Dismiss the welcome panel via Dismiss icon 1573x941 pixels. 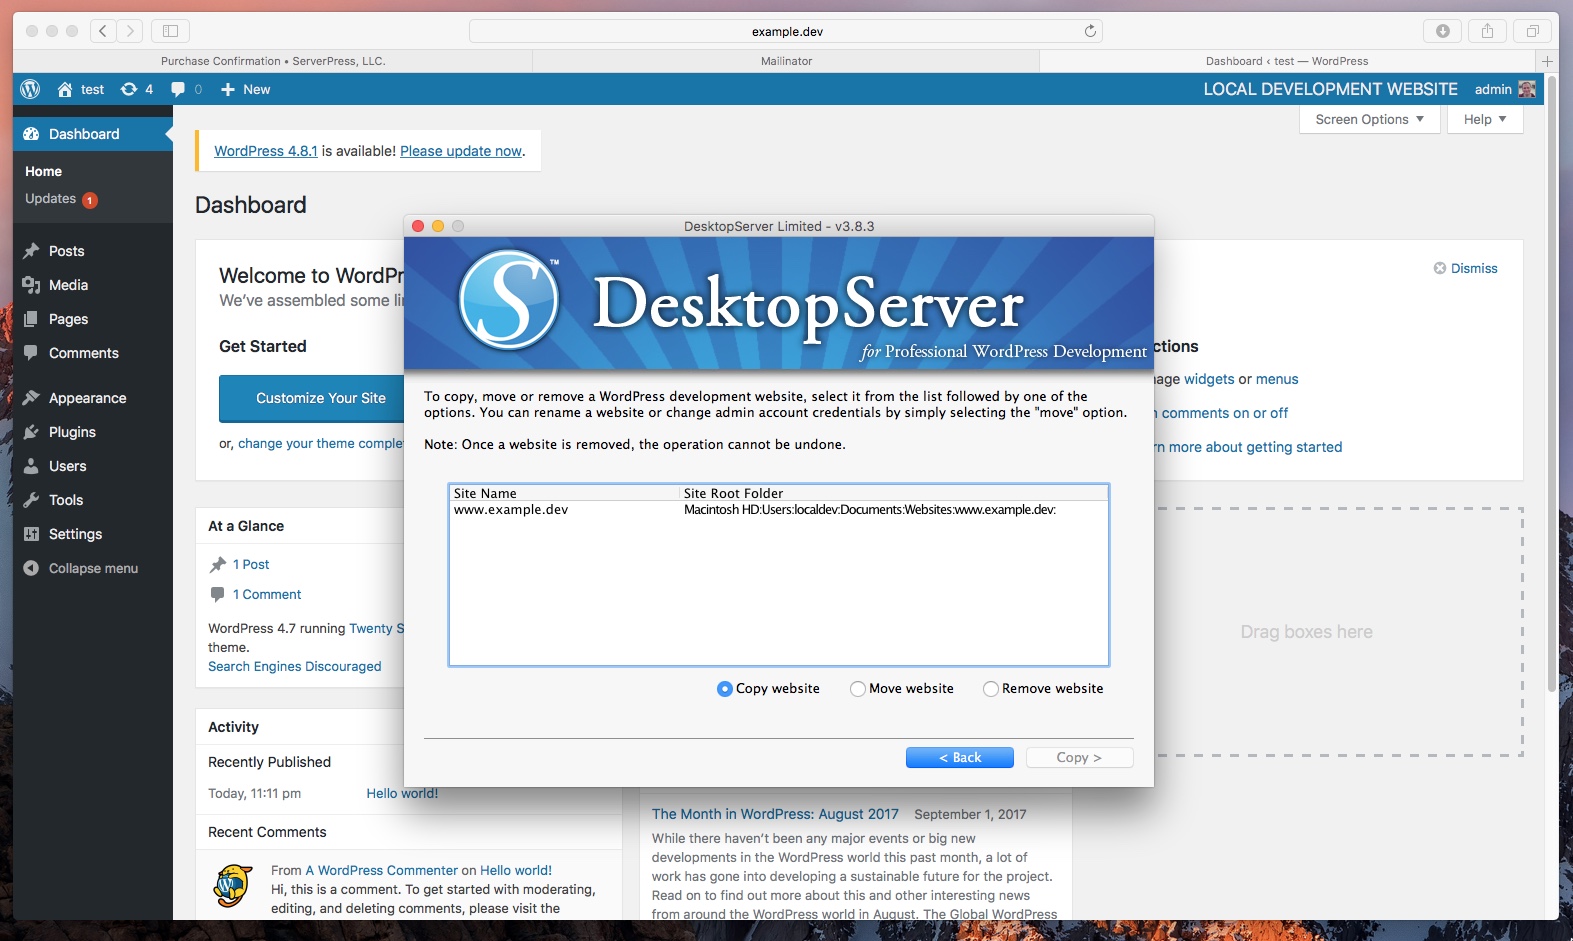coord(1440,268)
